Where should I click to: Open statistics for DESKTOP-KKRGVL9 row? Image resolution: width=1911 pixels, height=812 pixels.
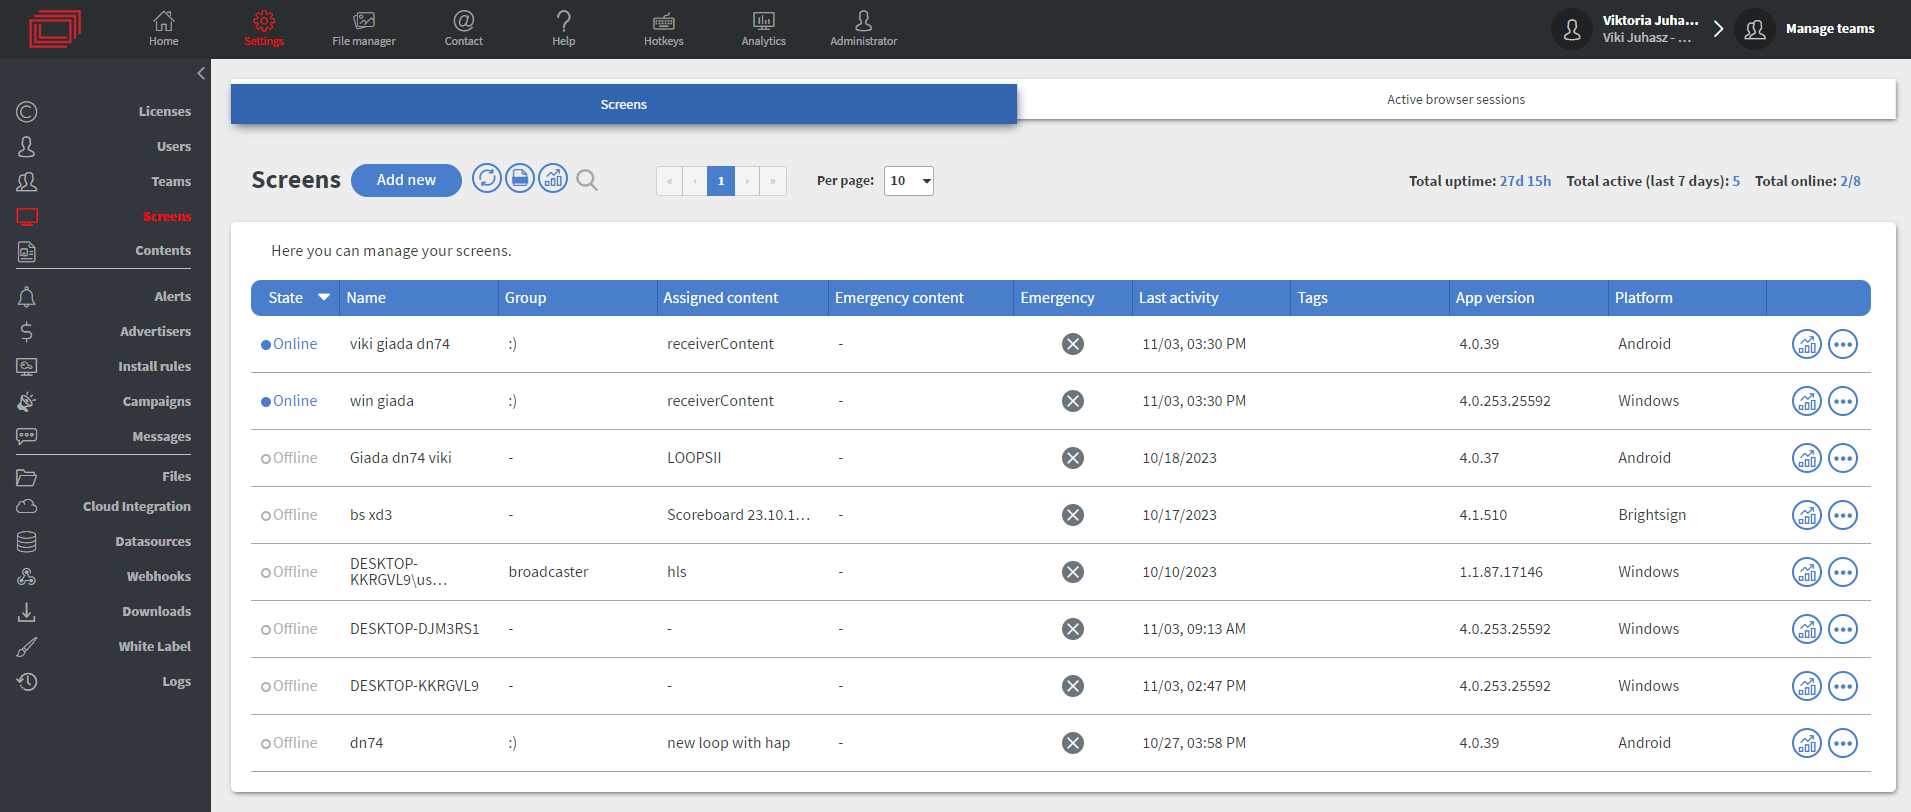pos(1807,686)
